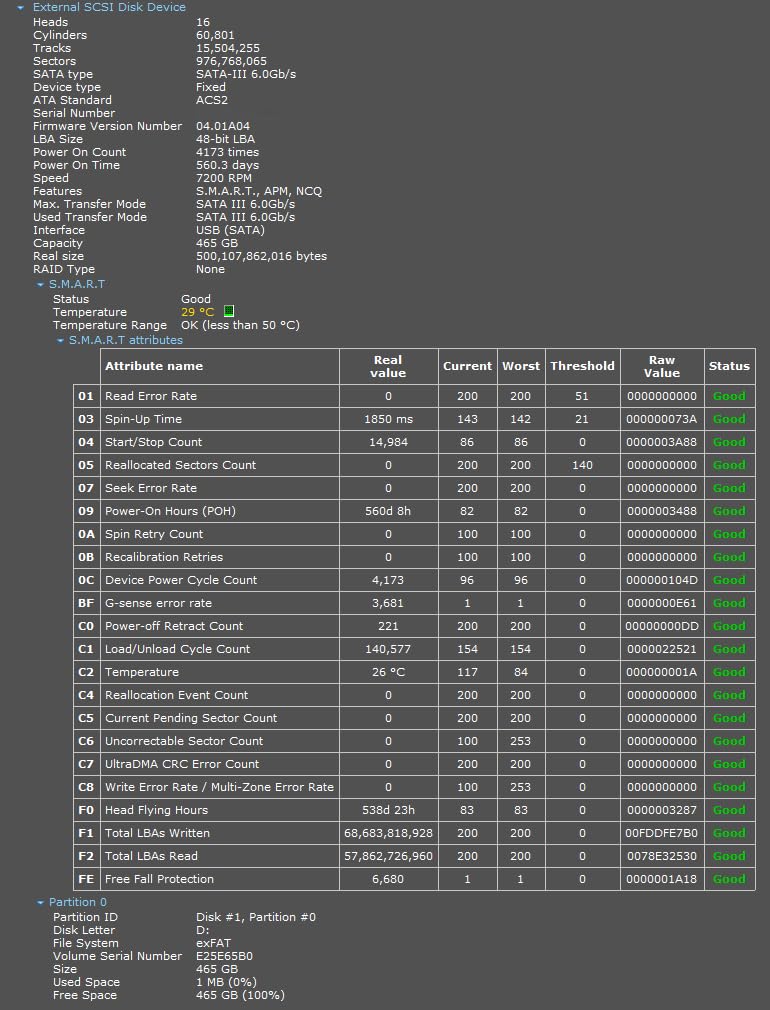Select the Temperature attribute in table
Viewport: 770px width, 1010px height.
coord(414,672)
